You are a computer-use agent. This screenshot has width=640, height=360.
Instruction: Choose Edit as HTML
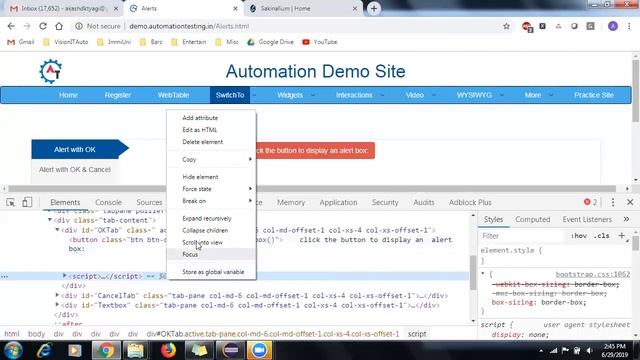(x=211, y=130)
